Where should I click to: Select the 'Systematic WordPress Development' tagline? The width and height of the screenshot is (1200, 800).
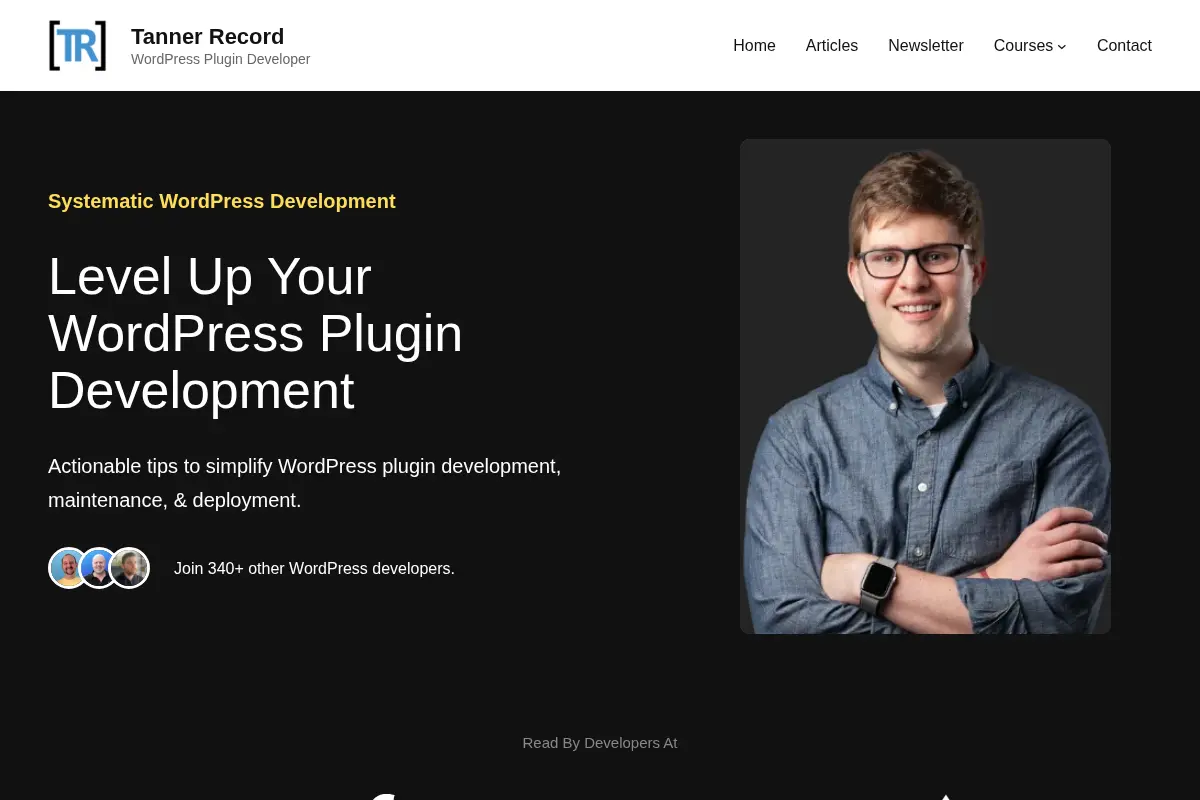[222, 201]
